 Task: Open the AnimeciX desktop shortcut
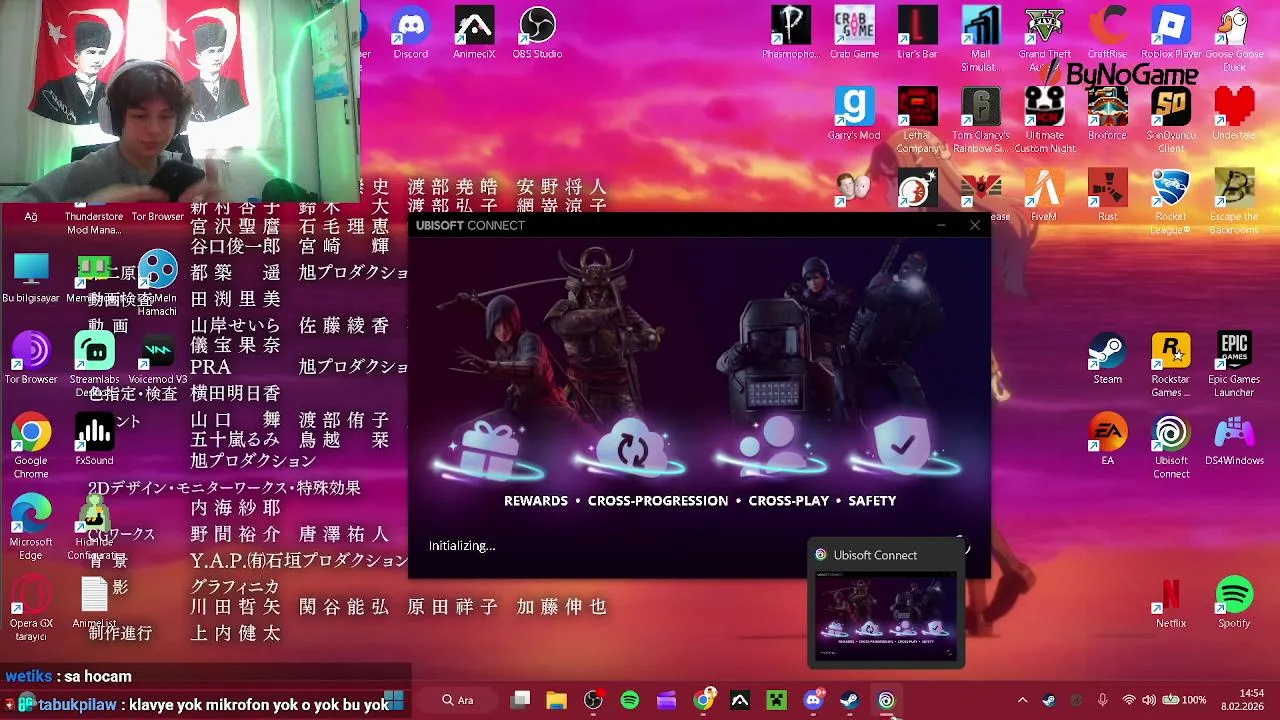(x=474, y=33)
